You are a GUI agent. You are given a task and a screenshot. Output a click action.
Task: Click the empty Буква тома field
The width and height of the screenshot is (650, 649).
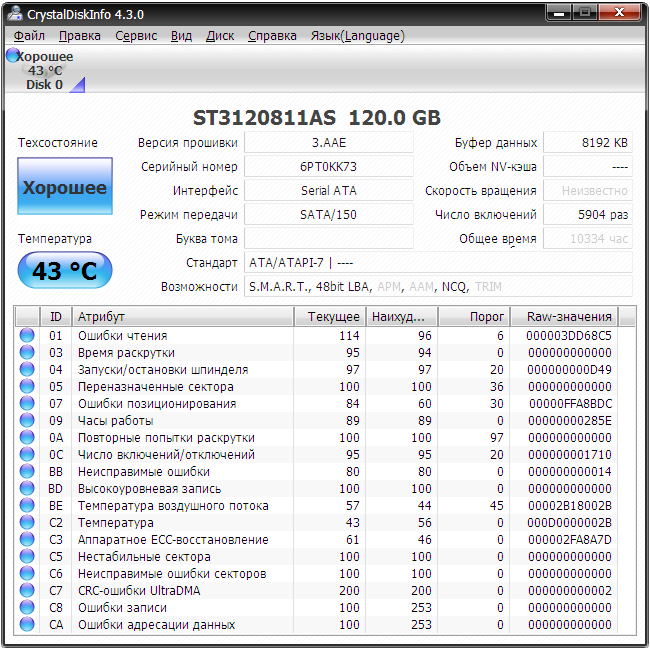329,239
